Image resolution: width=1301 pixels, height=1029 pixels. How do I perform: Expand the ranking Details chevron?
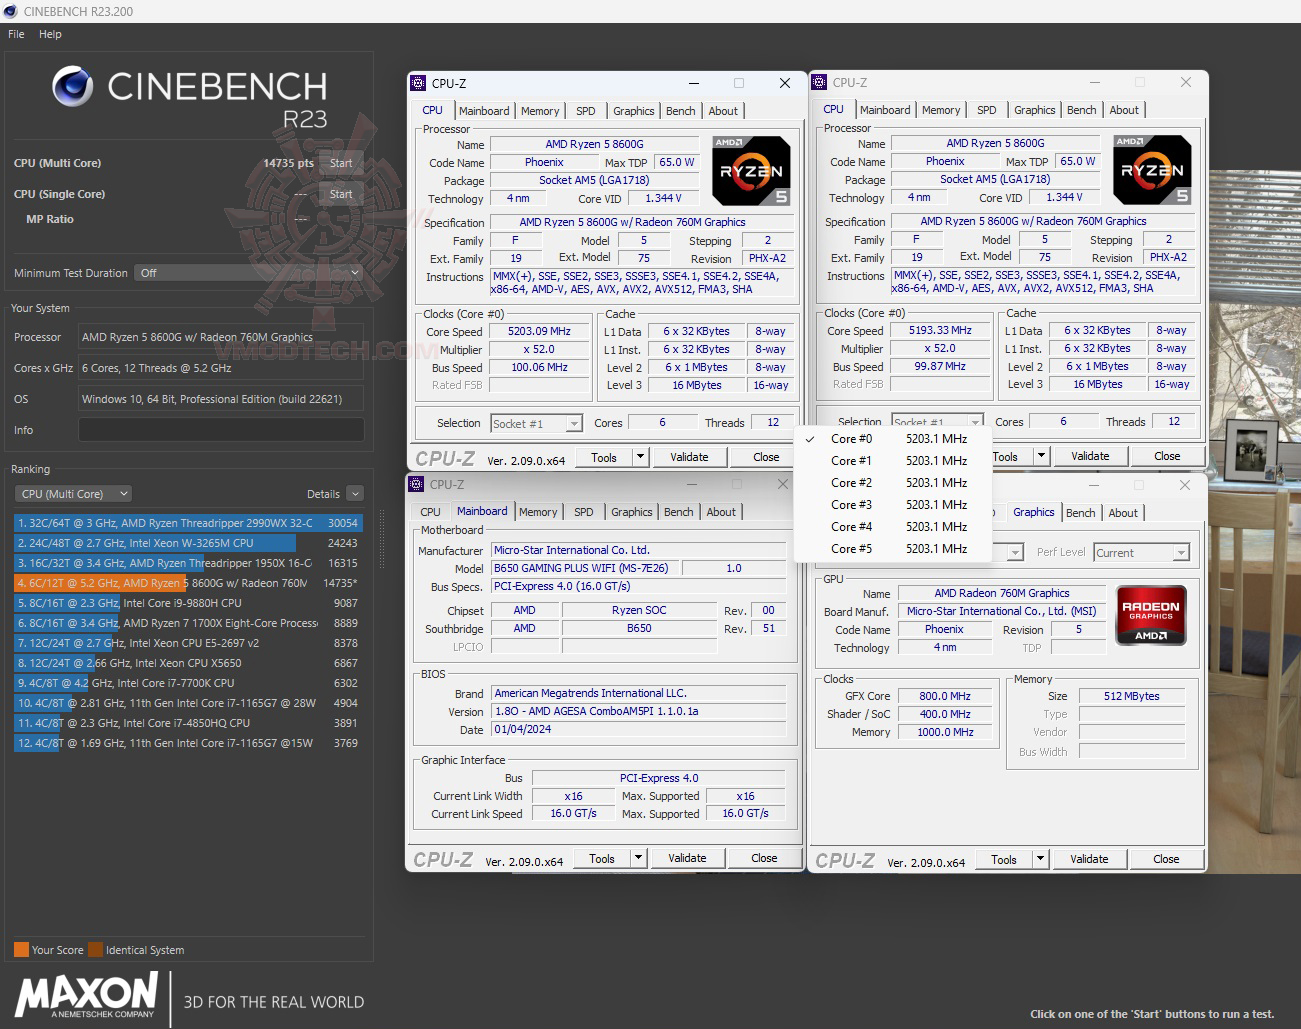(x=355, y=494)
